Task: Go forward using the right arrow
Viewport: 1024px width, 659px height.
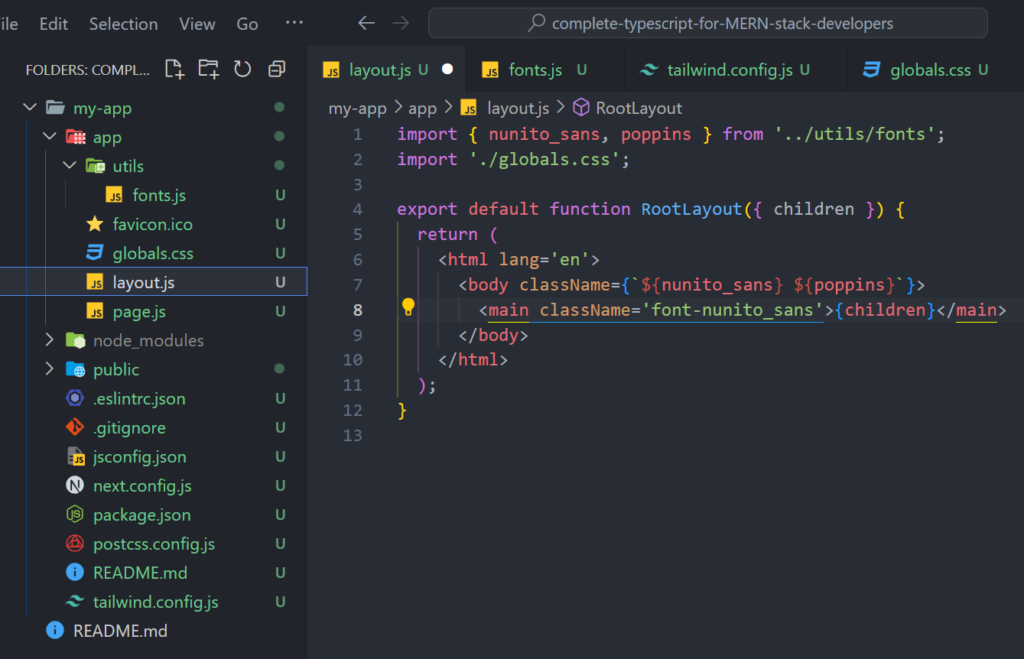Action: point(401,23)
